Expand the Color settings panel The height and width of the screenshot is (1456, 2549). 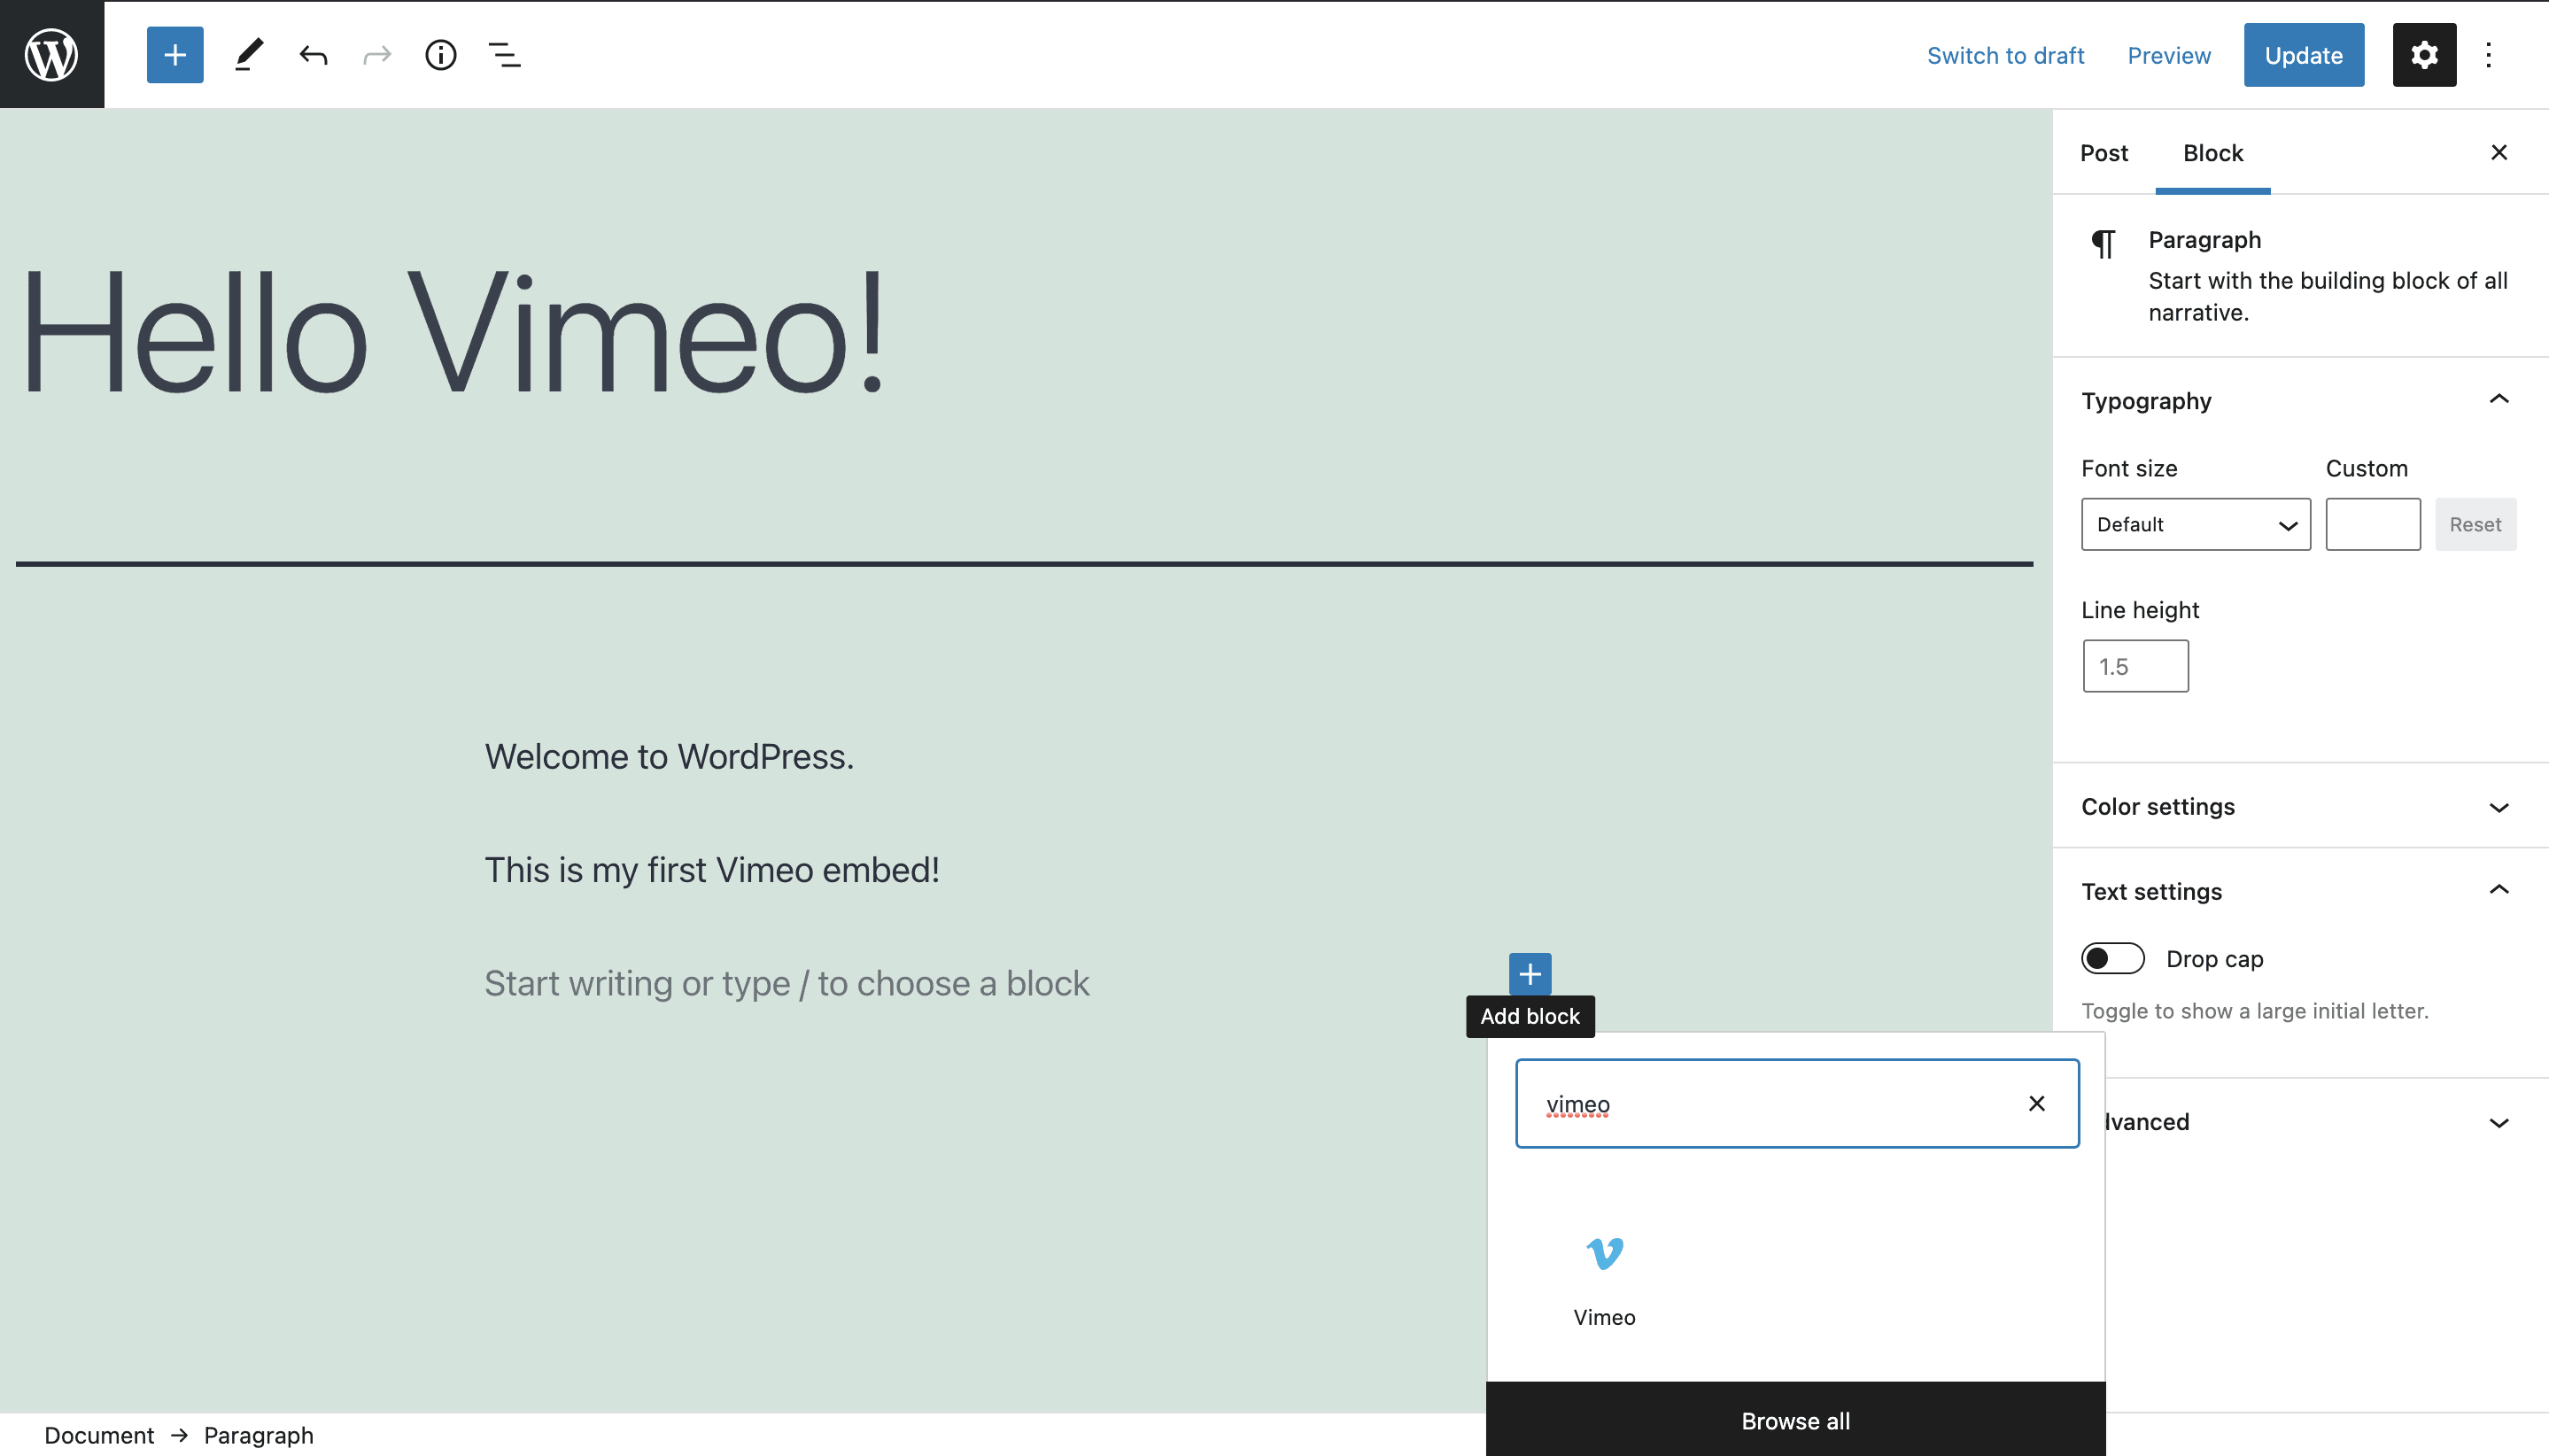(2299, 806)
